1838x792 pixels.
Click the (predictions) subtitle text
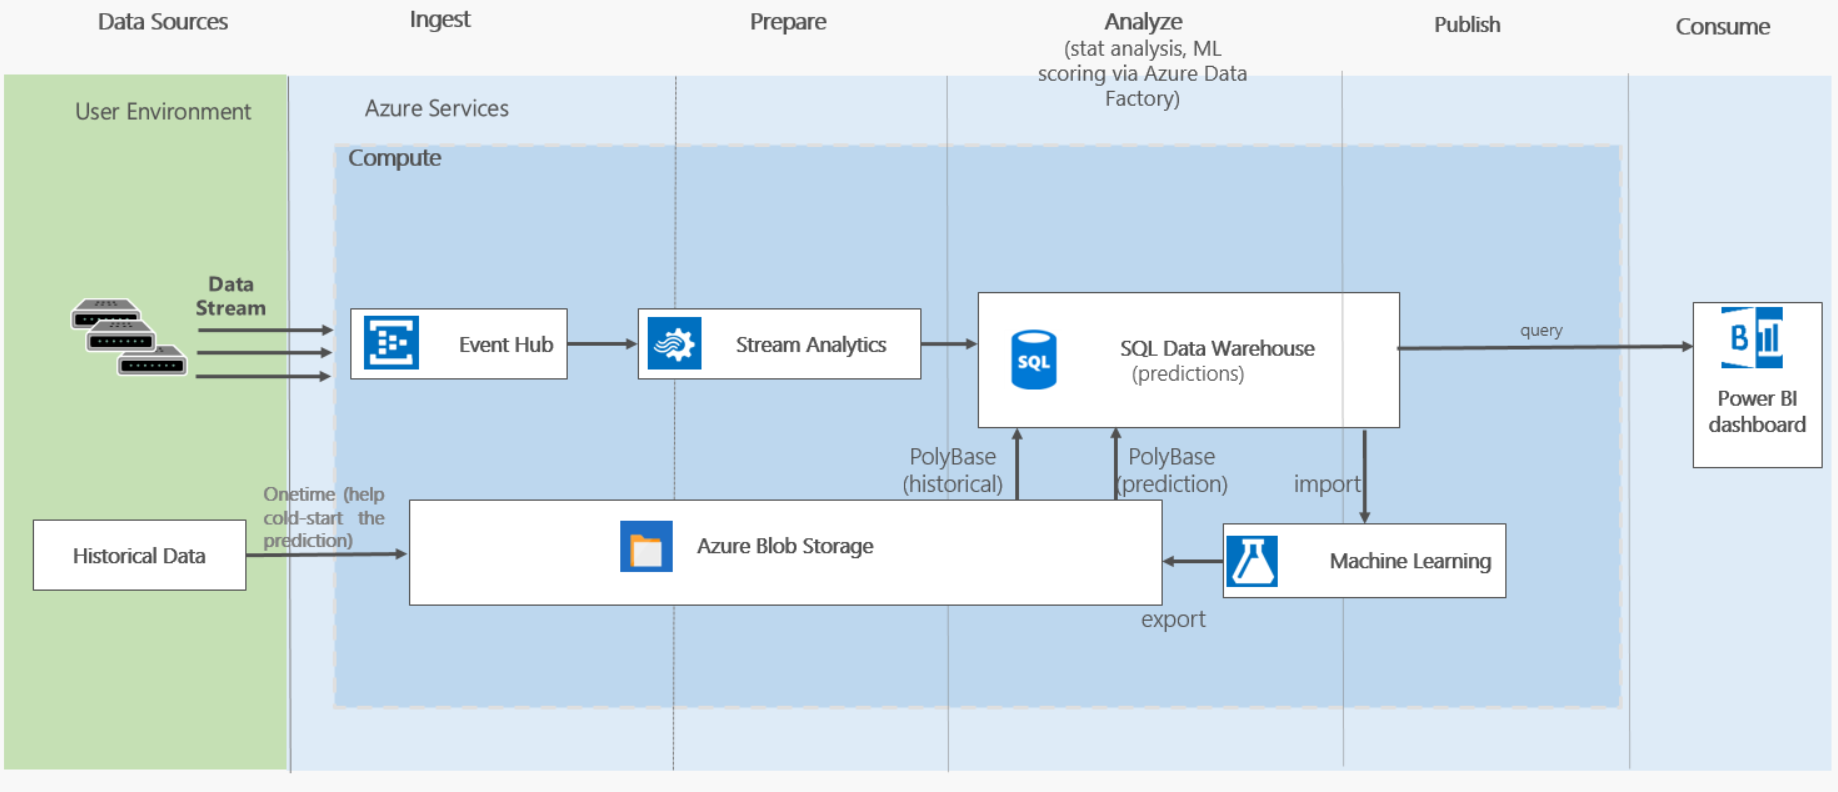pyautogui.click(x=1188, y=374)
